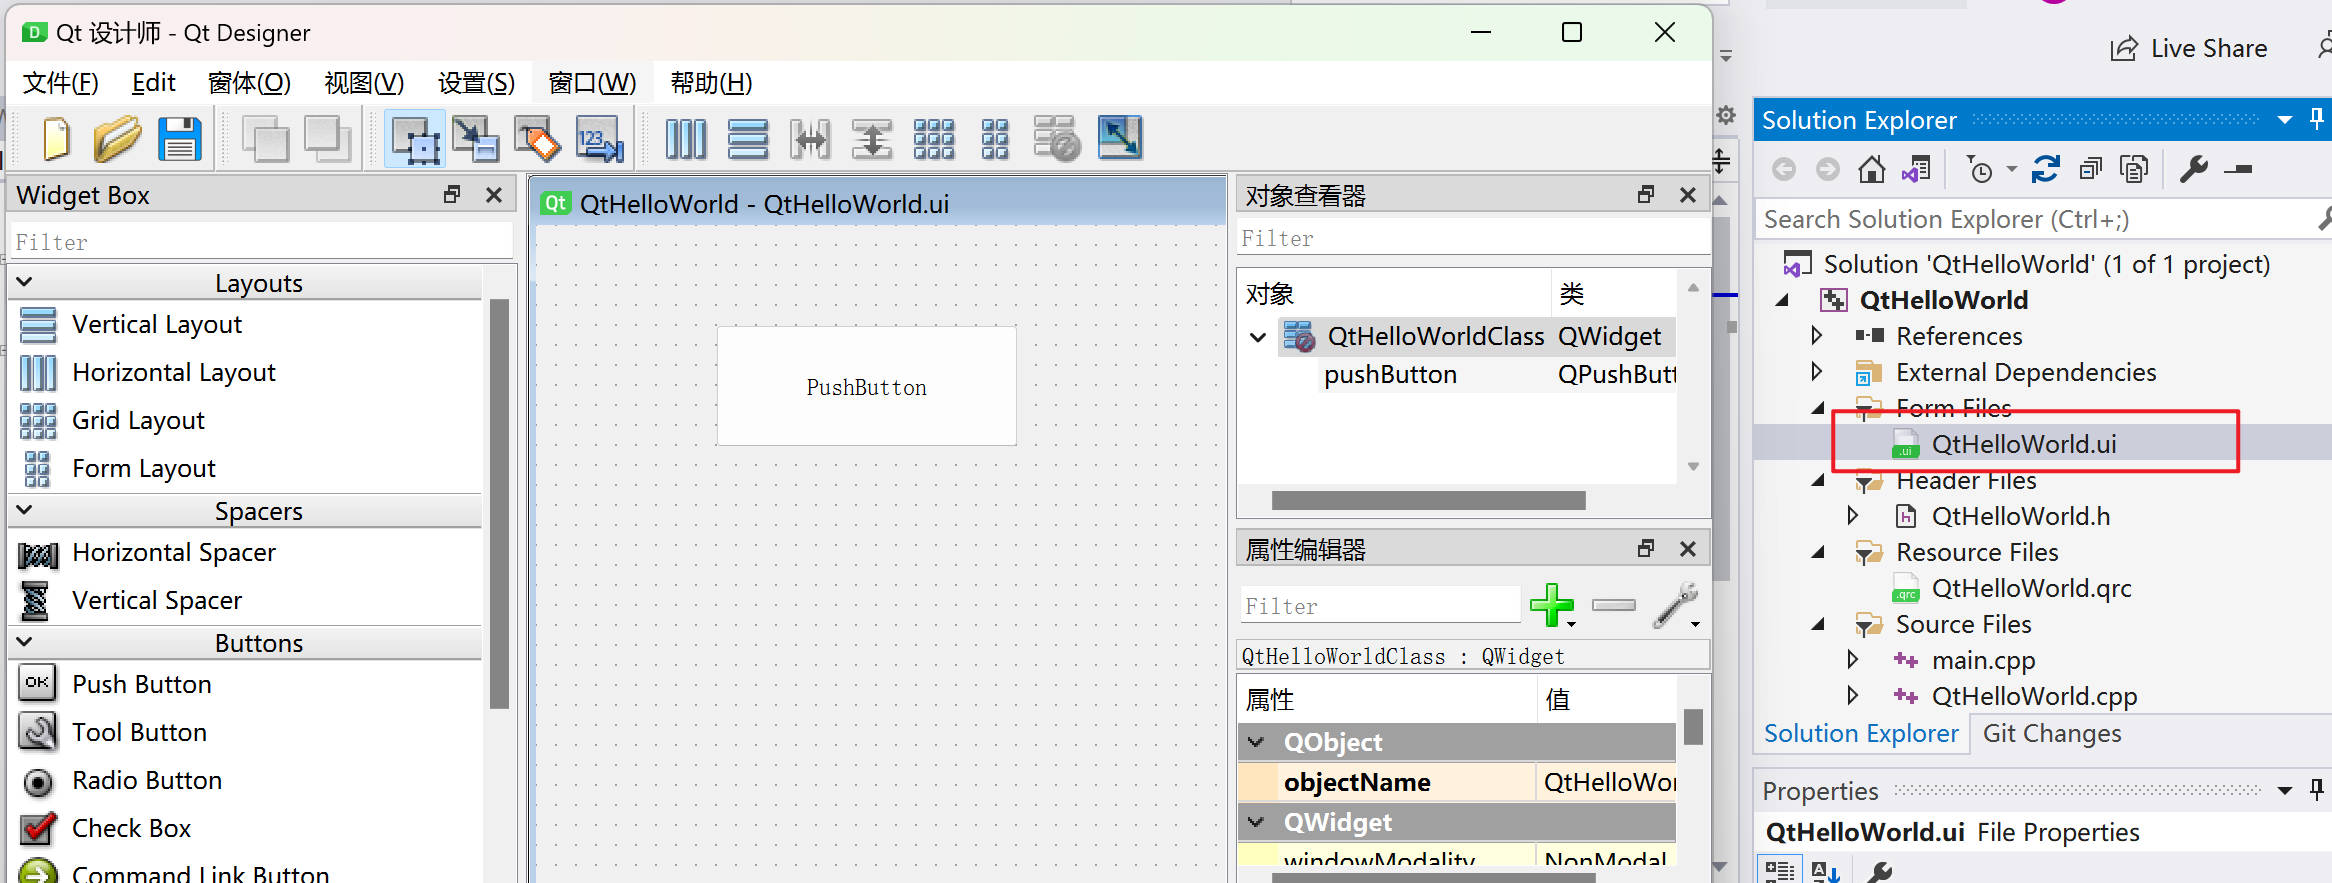The width and height of the screenshot is (2332, 883).
Task: Select Grid Layout in Widget Box
Action: point(138,420)
